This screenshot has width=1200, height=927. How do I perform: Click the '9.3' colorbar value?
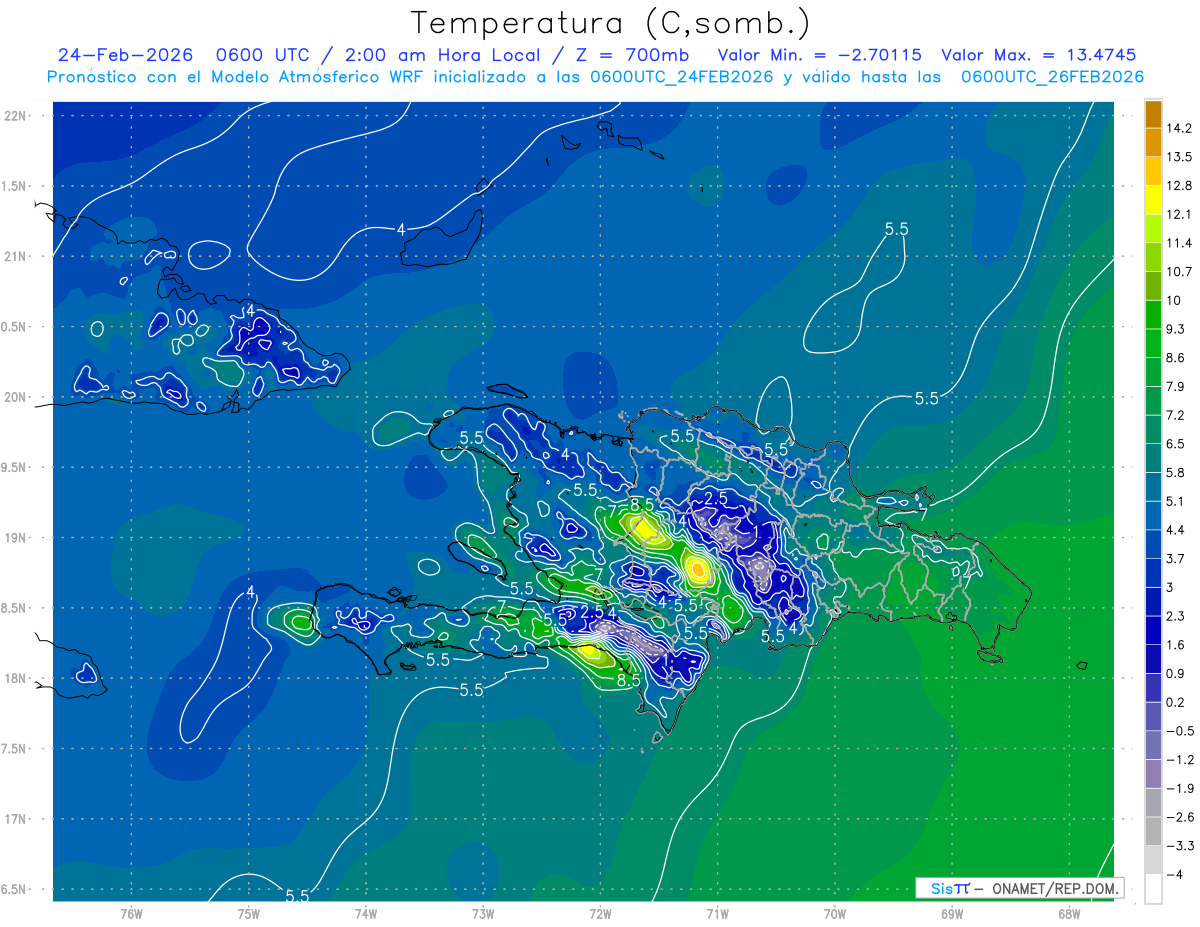click(x=1176, y=329)
